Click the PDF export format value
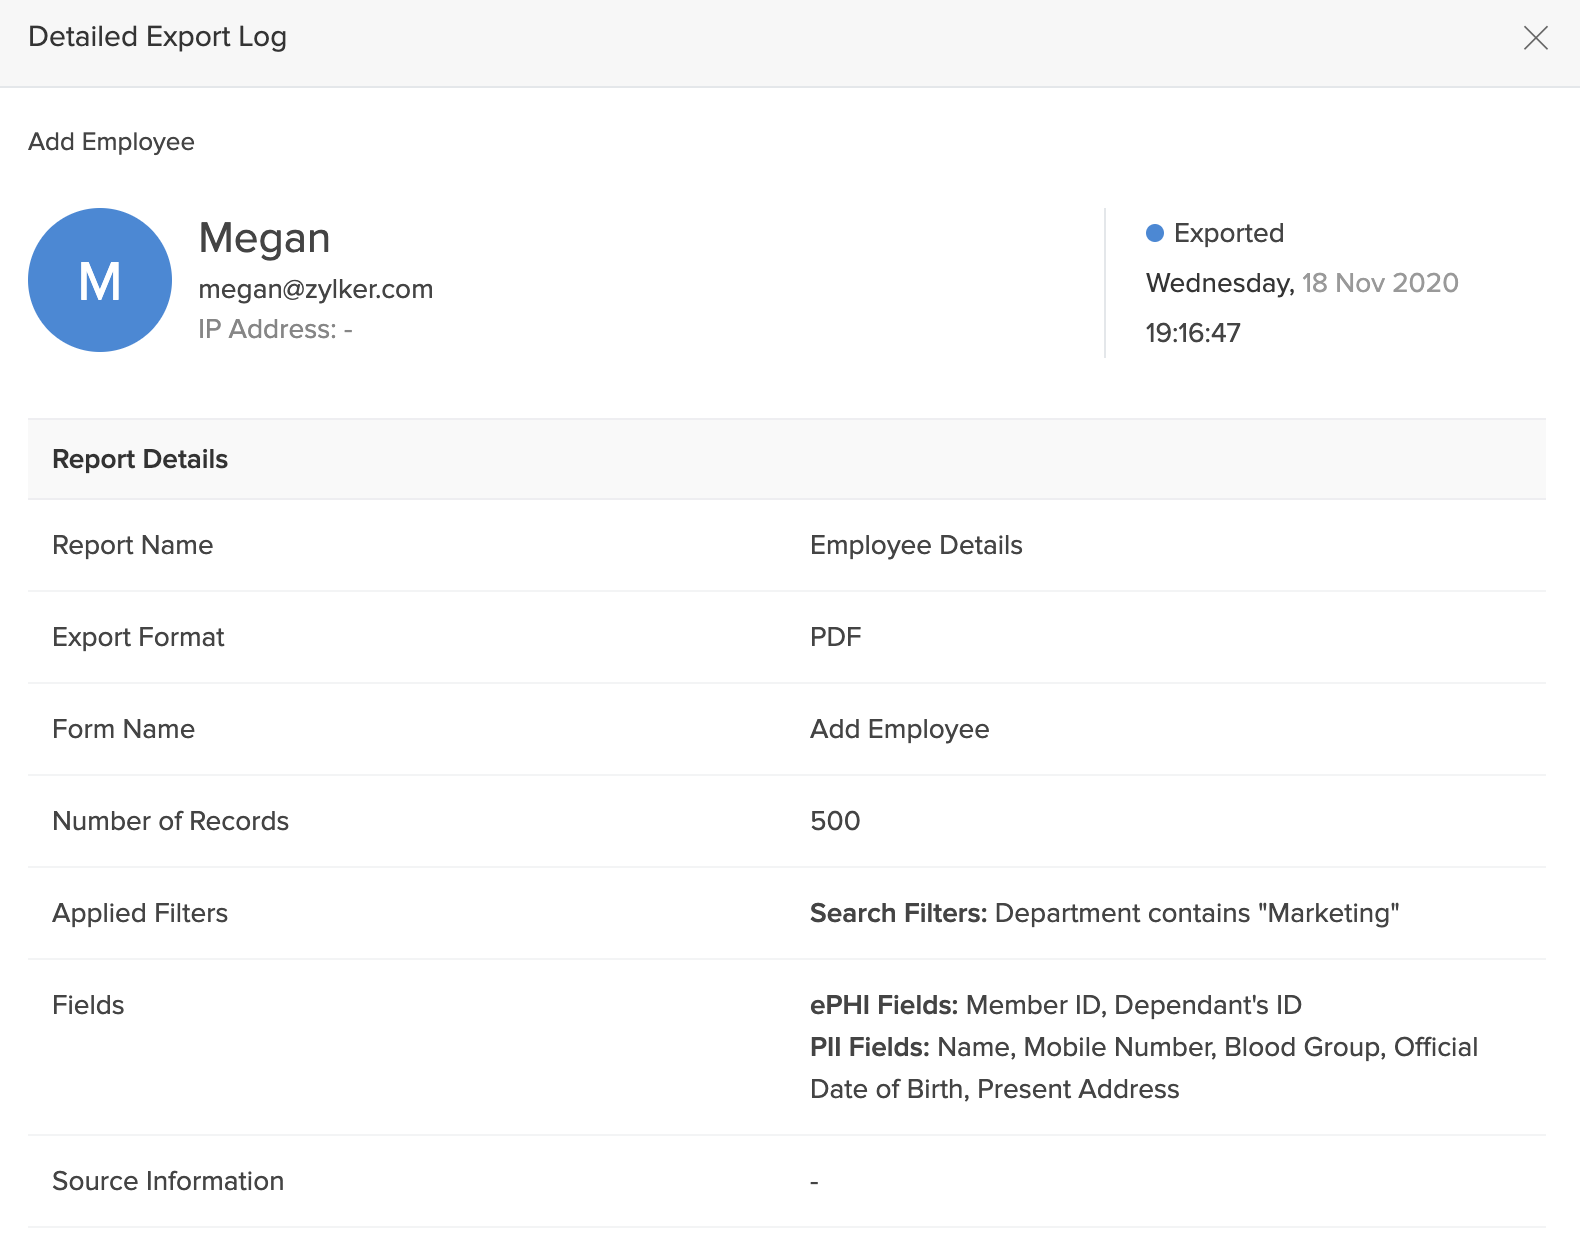Image resolution: width=1580 pixels, height=1258 pixels. click(835, 637)
